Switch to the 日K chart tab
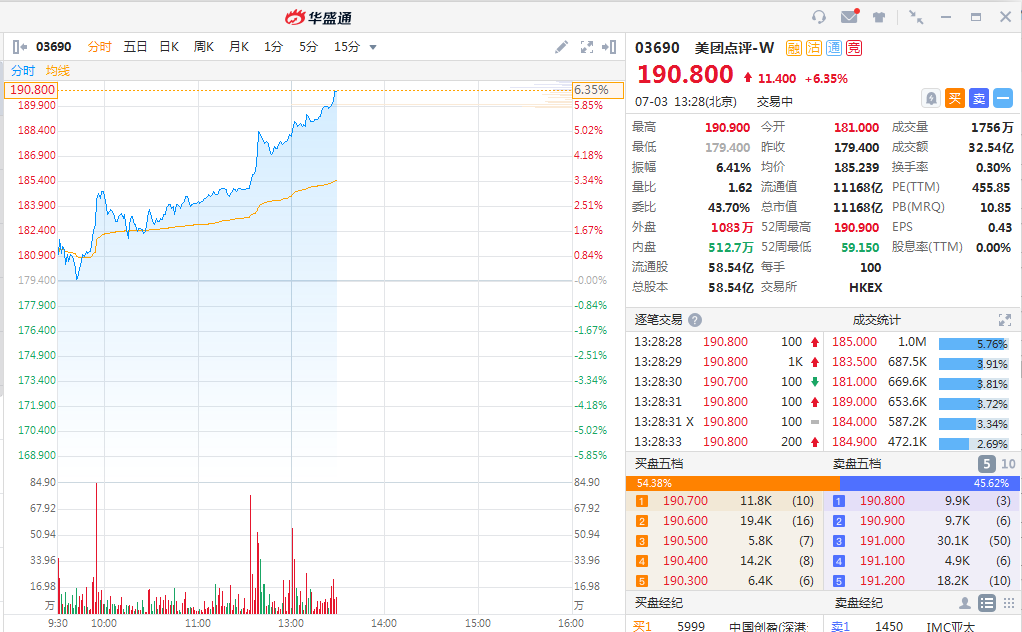Viewport: 1022px width, 632px height. click(x=169, y=47)
